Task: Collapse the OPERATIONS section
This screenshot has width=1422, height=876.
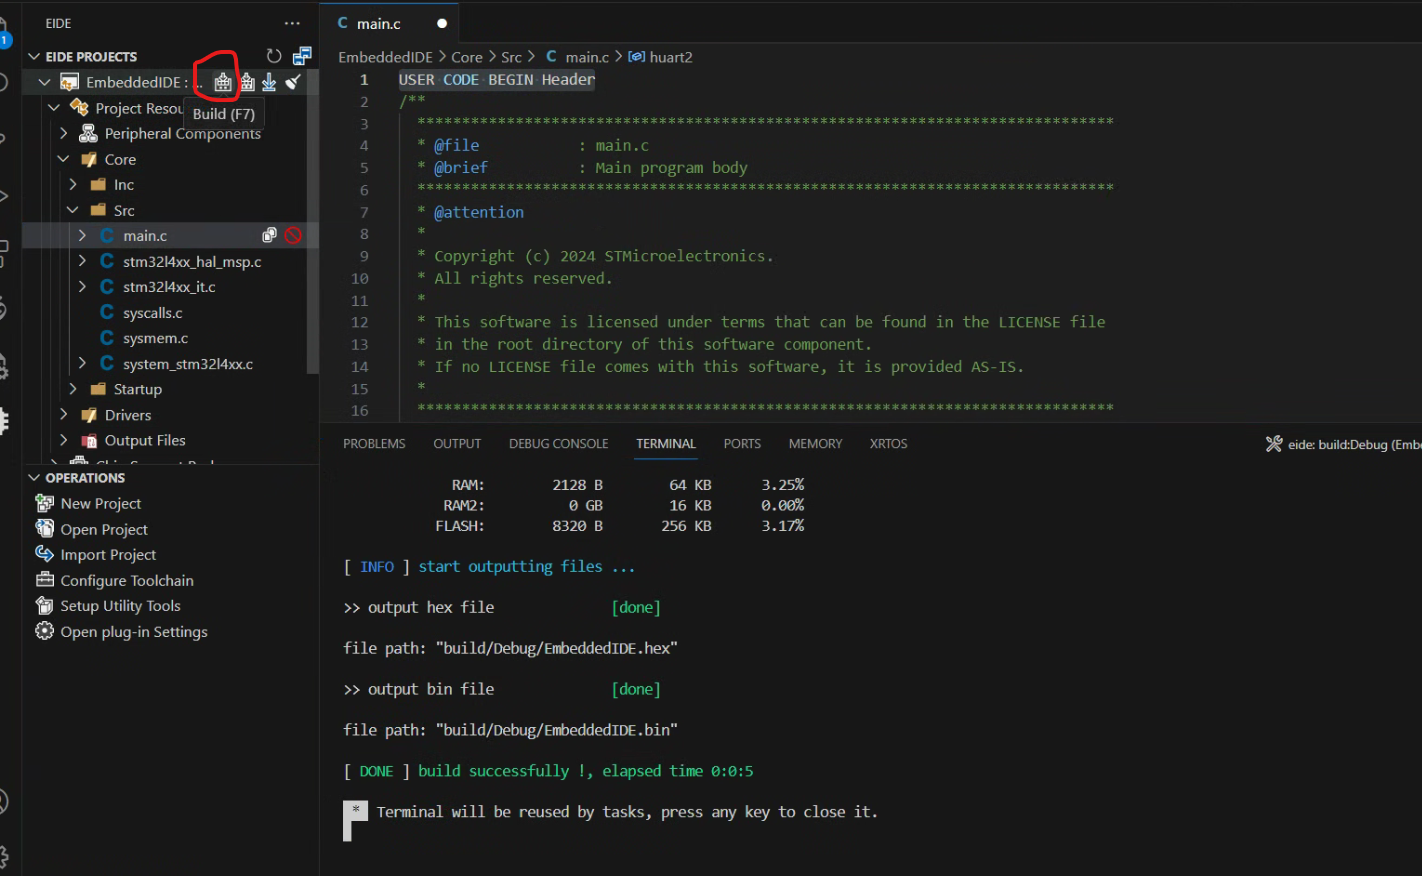Action: coord(34,478)
